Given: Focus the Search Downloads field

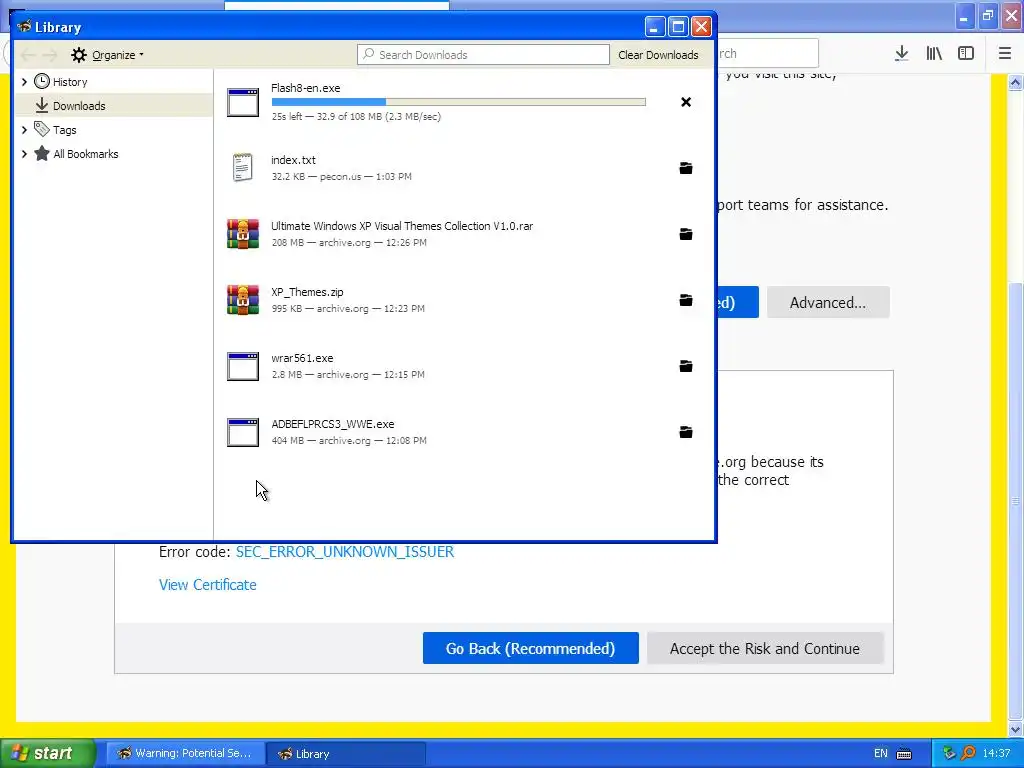Looking at the screenshot, I should 483,55.
